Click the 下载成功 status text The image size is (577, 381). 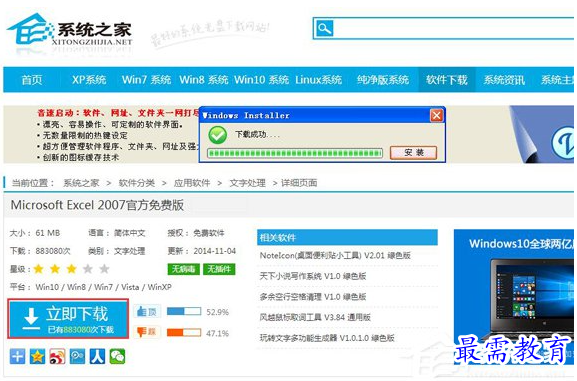(x=257, y=135)
